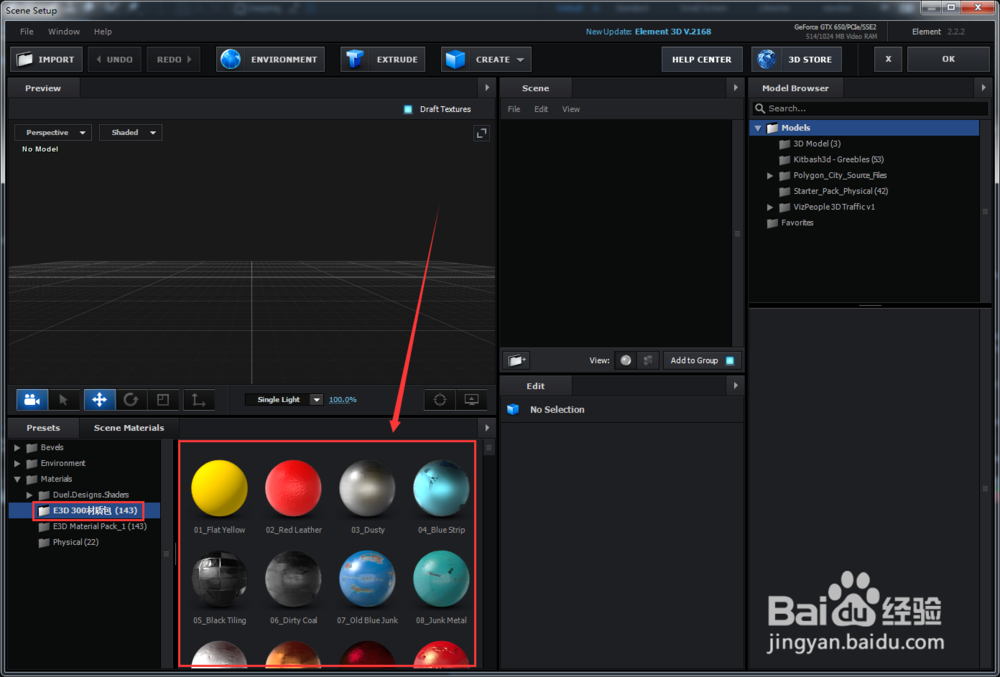Click the Redo button
The height and width of the screenshot is (677, 1000).
pos(173,59)
